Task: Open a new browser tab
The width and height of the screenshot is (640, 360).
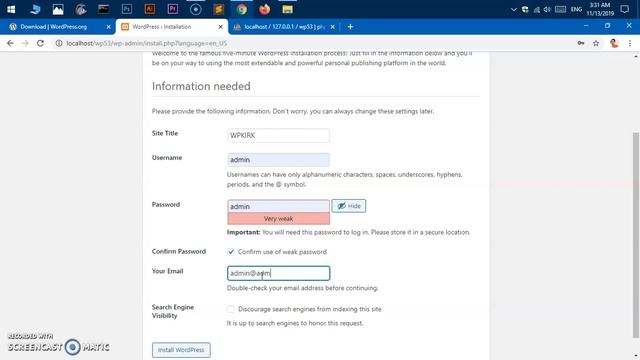Action: [350, 27]
